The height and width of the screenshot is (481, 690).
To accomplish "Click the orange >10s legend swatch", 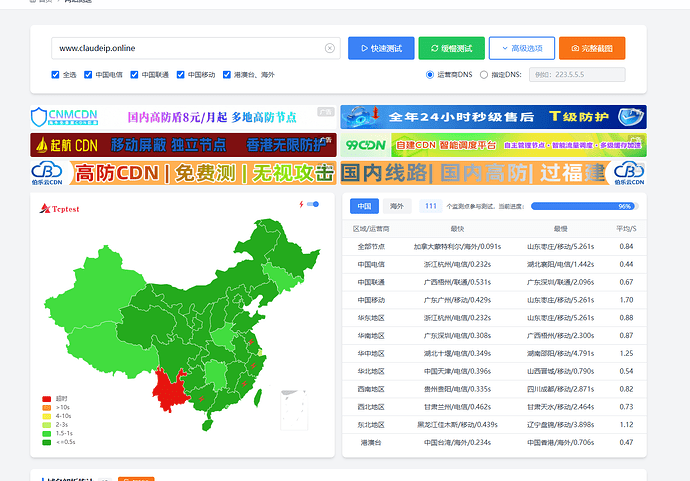I will [47, 408].
